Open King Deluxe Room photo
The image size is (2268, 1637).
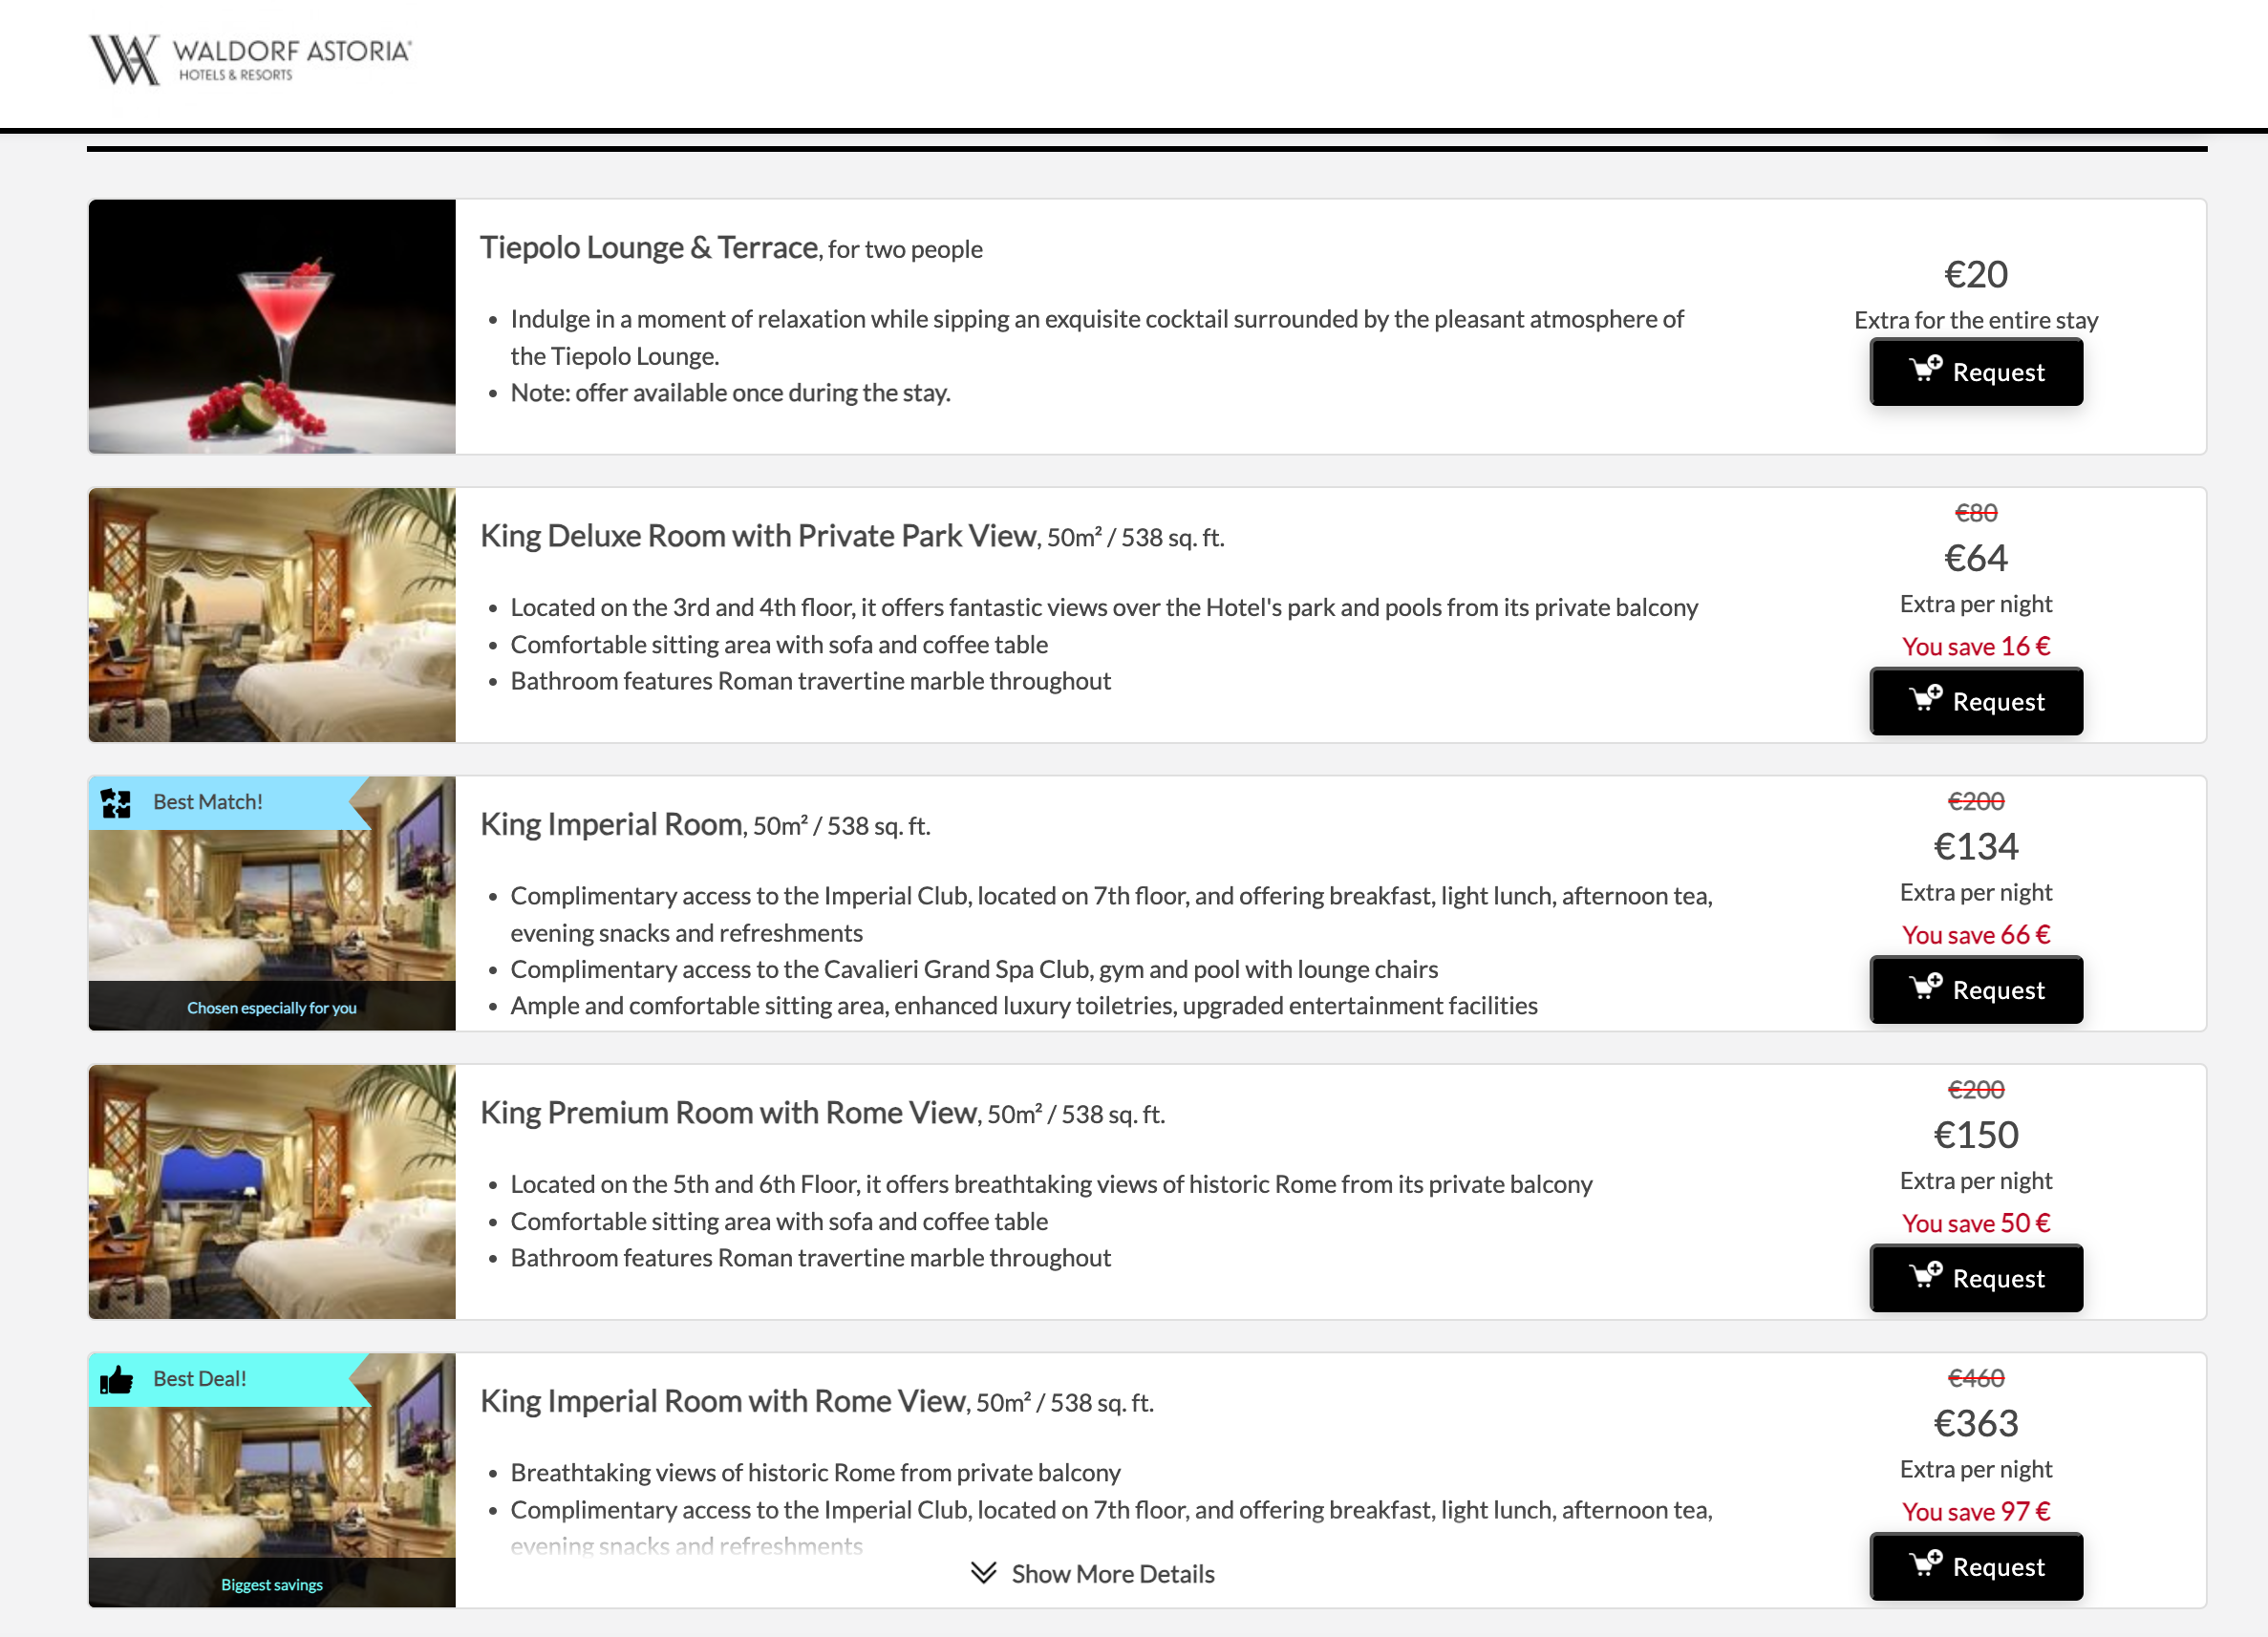pos(272,615)
